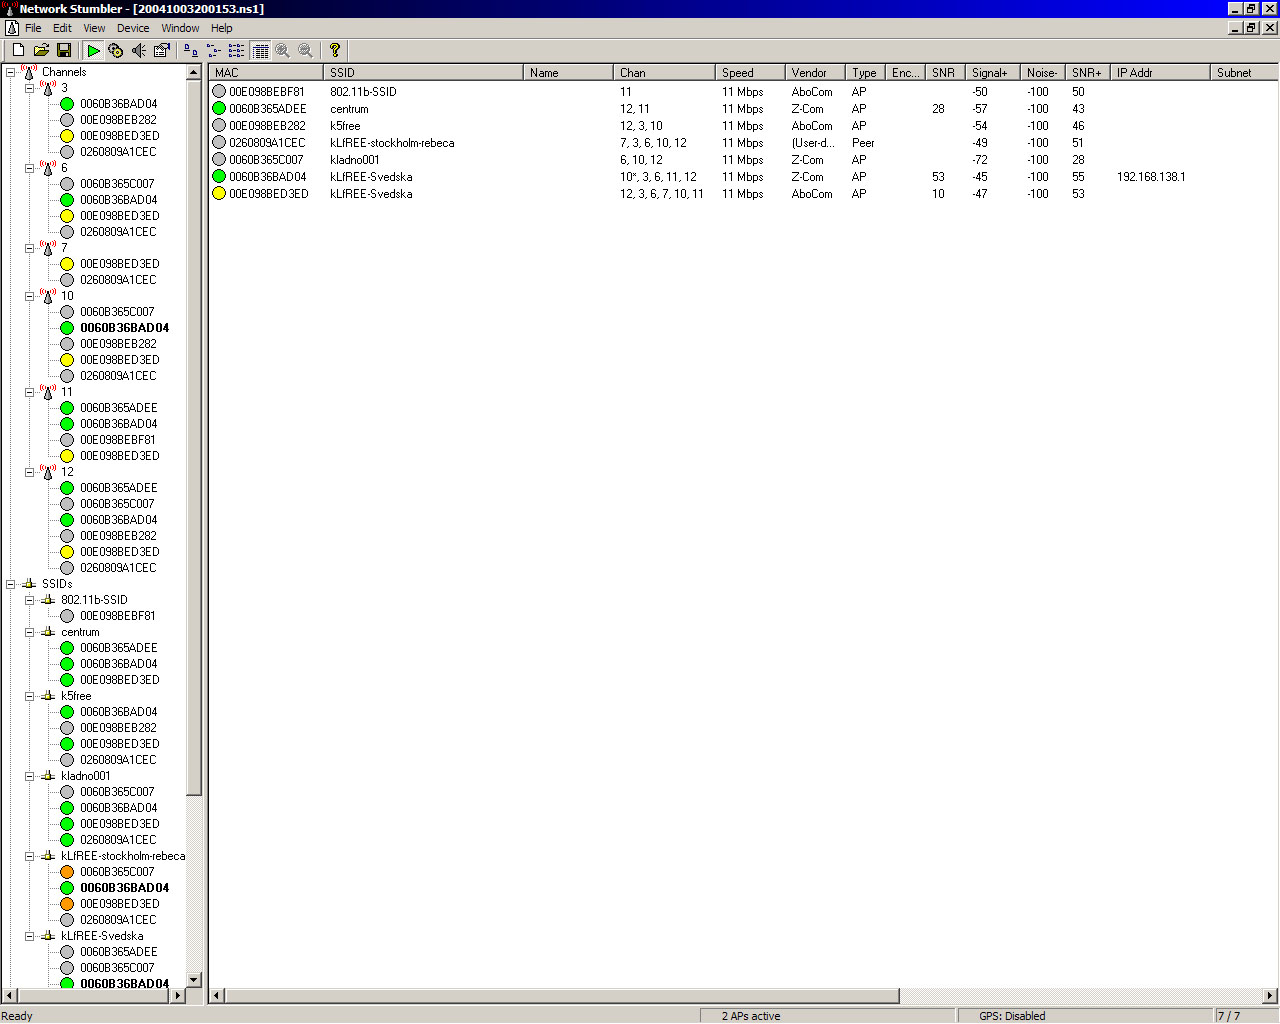Sort by the SSID column header
This screenshot has width=1280, height=1024.
pyautogui.click(x=424, y=73)
